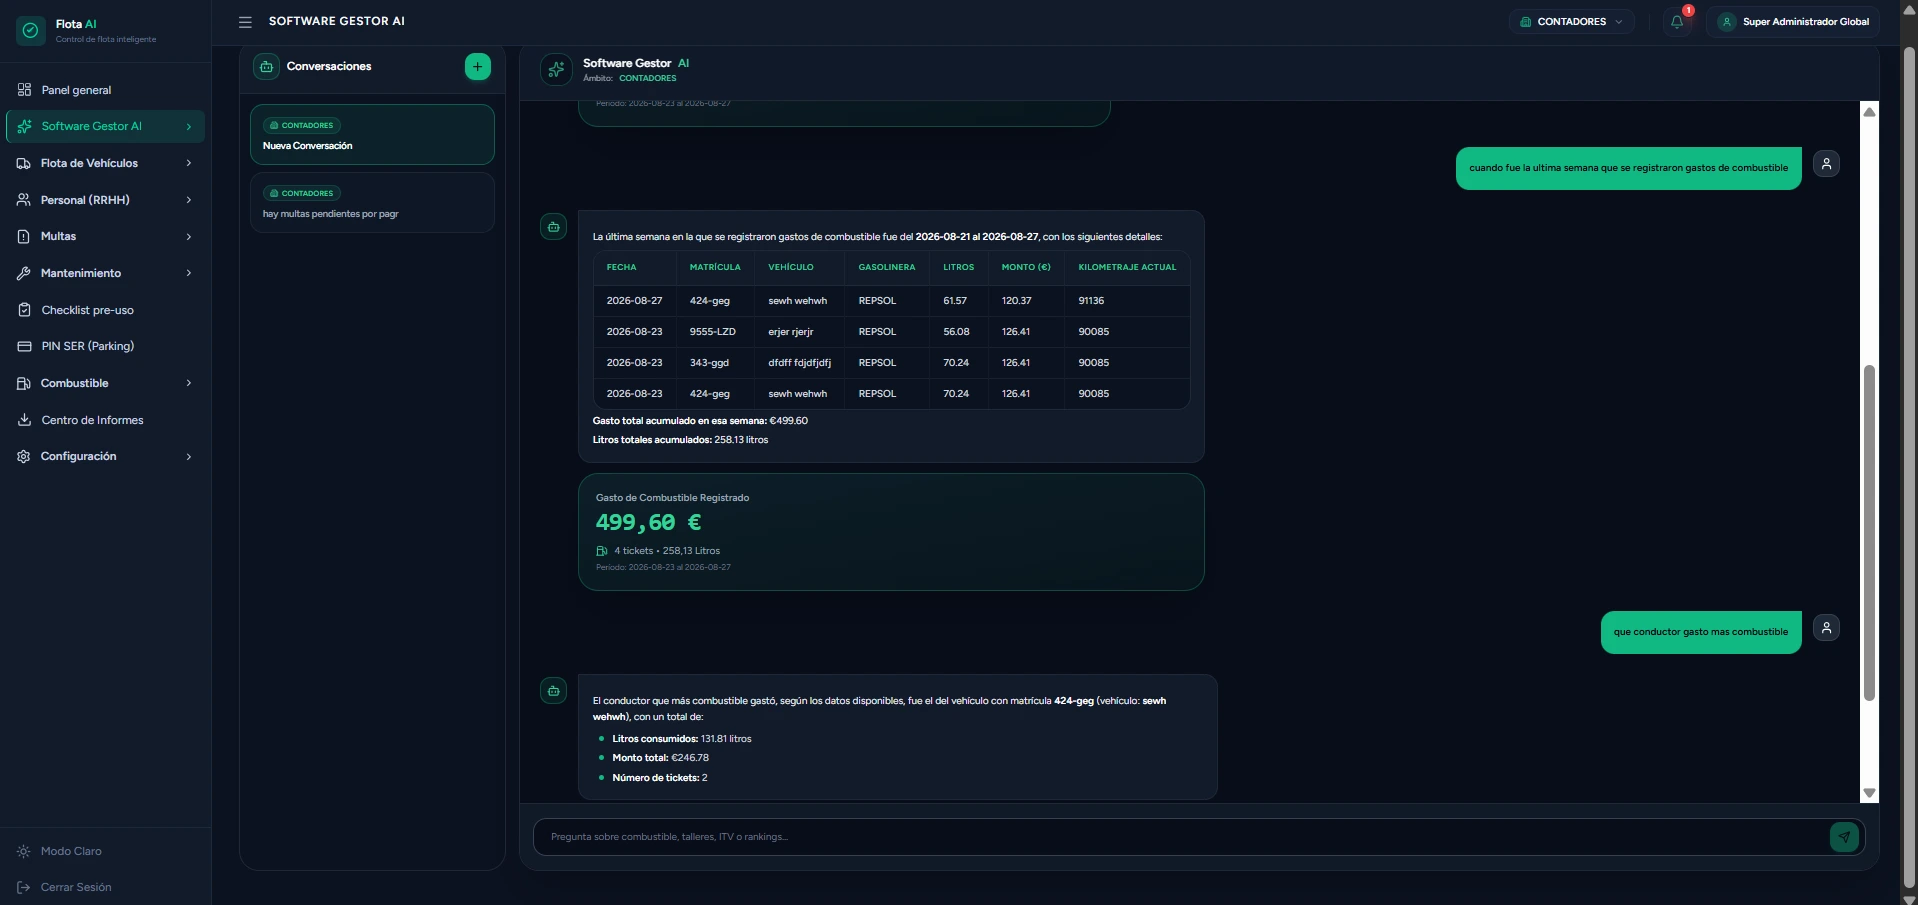This screenshot has height=905, width=1918.
Task: Click chat scrollbar down arrow
Action: point(1869,793)
